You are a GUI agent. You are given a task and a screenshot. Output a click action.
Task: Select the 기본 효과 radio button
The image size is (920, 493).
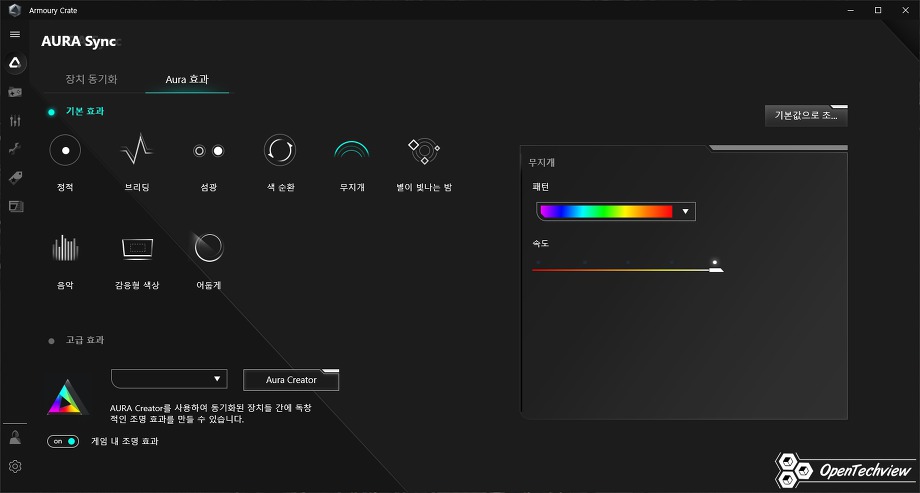point(52,112)
